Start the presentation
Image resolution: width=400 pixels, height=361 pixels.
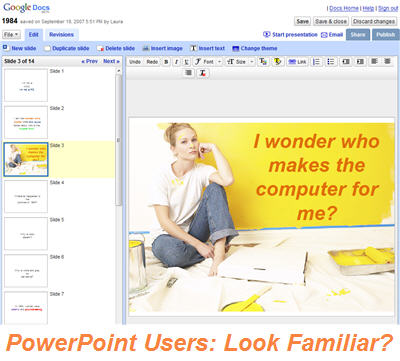pos(290,34)
